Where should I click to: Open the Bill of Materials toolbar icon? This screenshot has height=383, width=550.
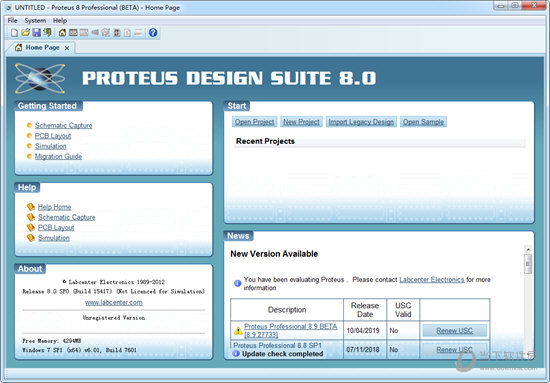click(127, 33)
